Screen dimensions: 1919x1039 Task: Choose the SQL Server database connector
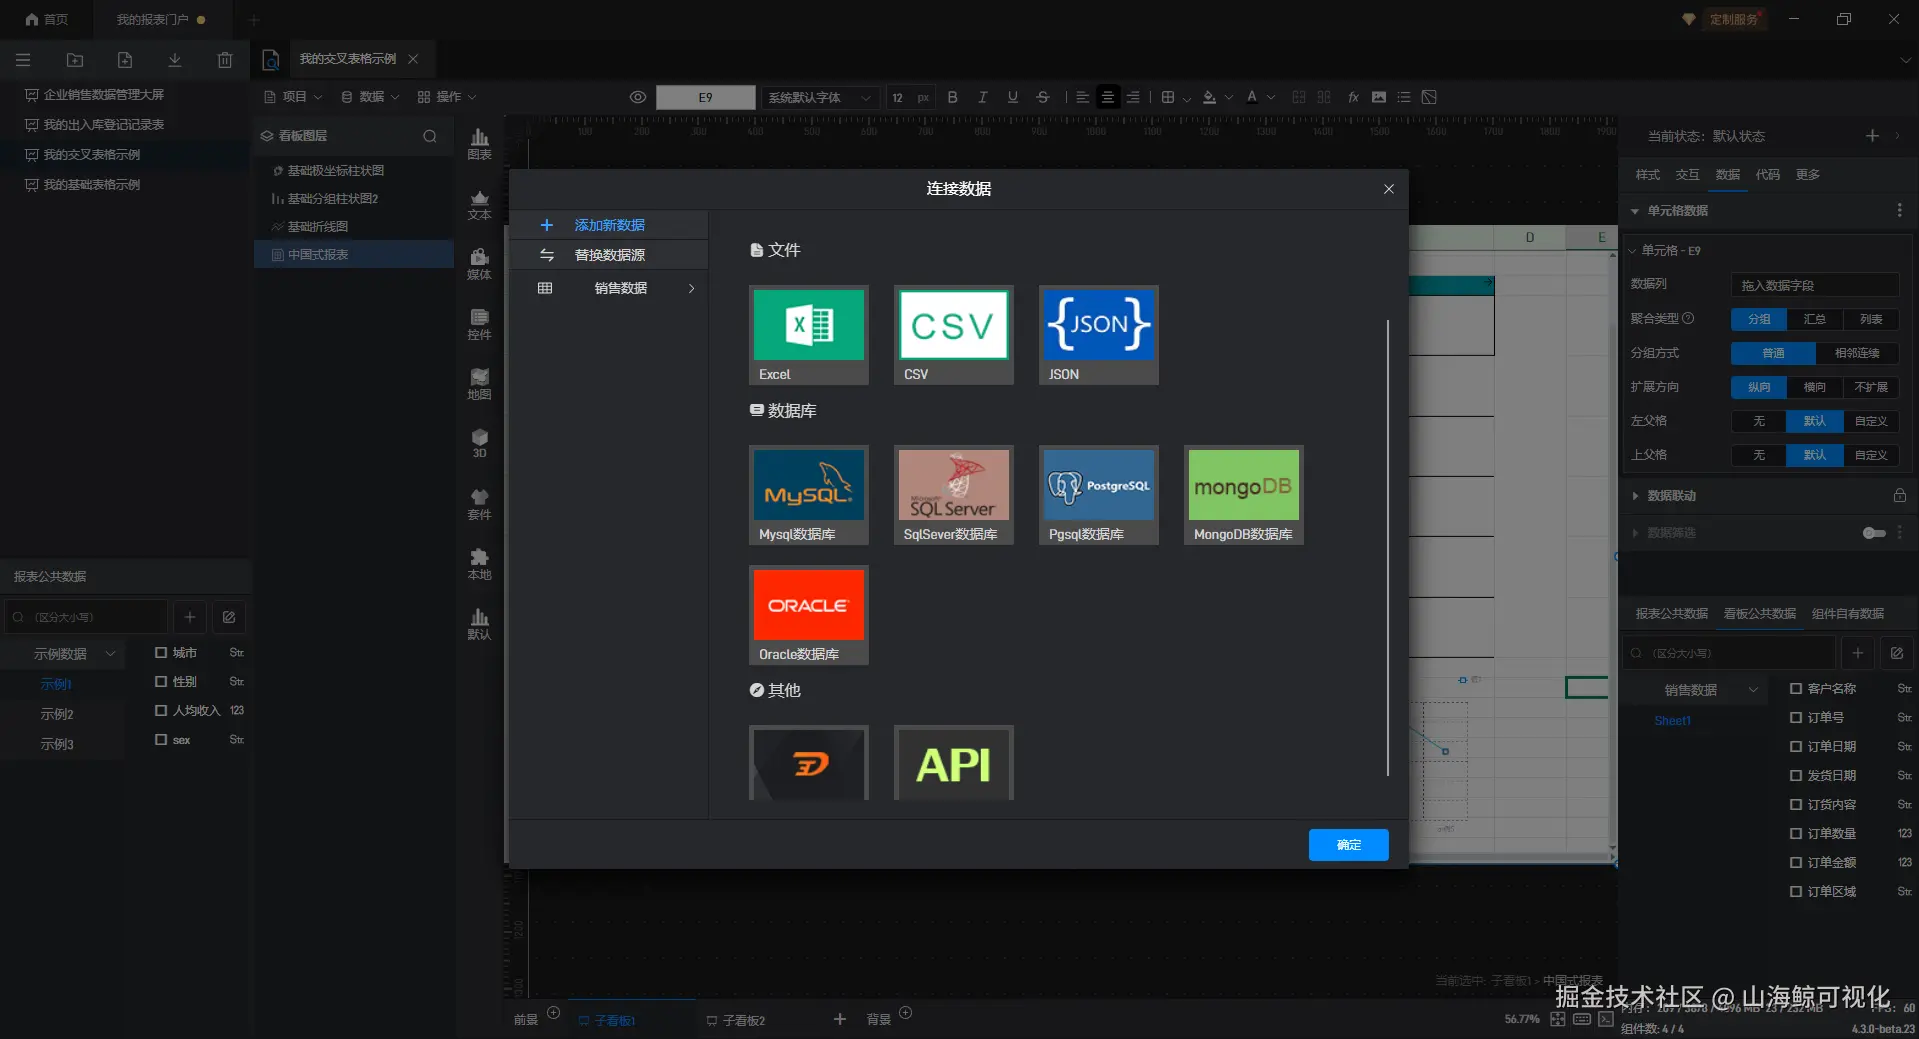953,495
